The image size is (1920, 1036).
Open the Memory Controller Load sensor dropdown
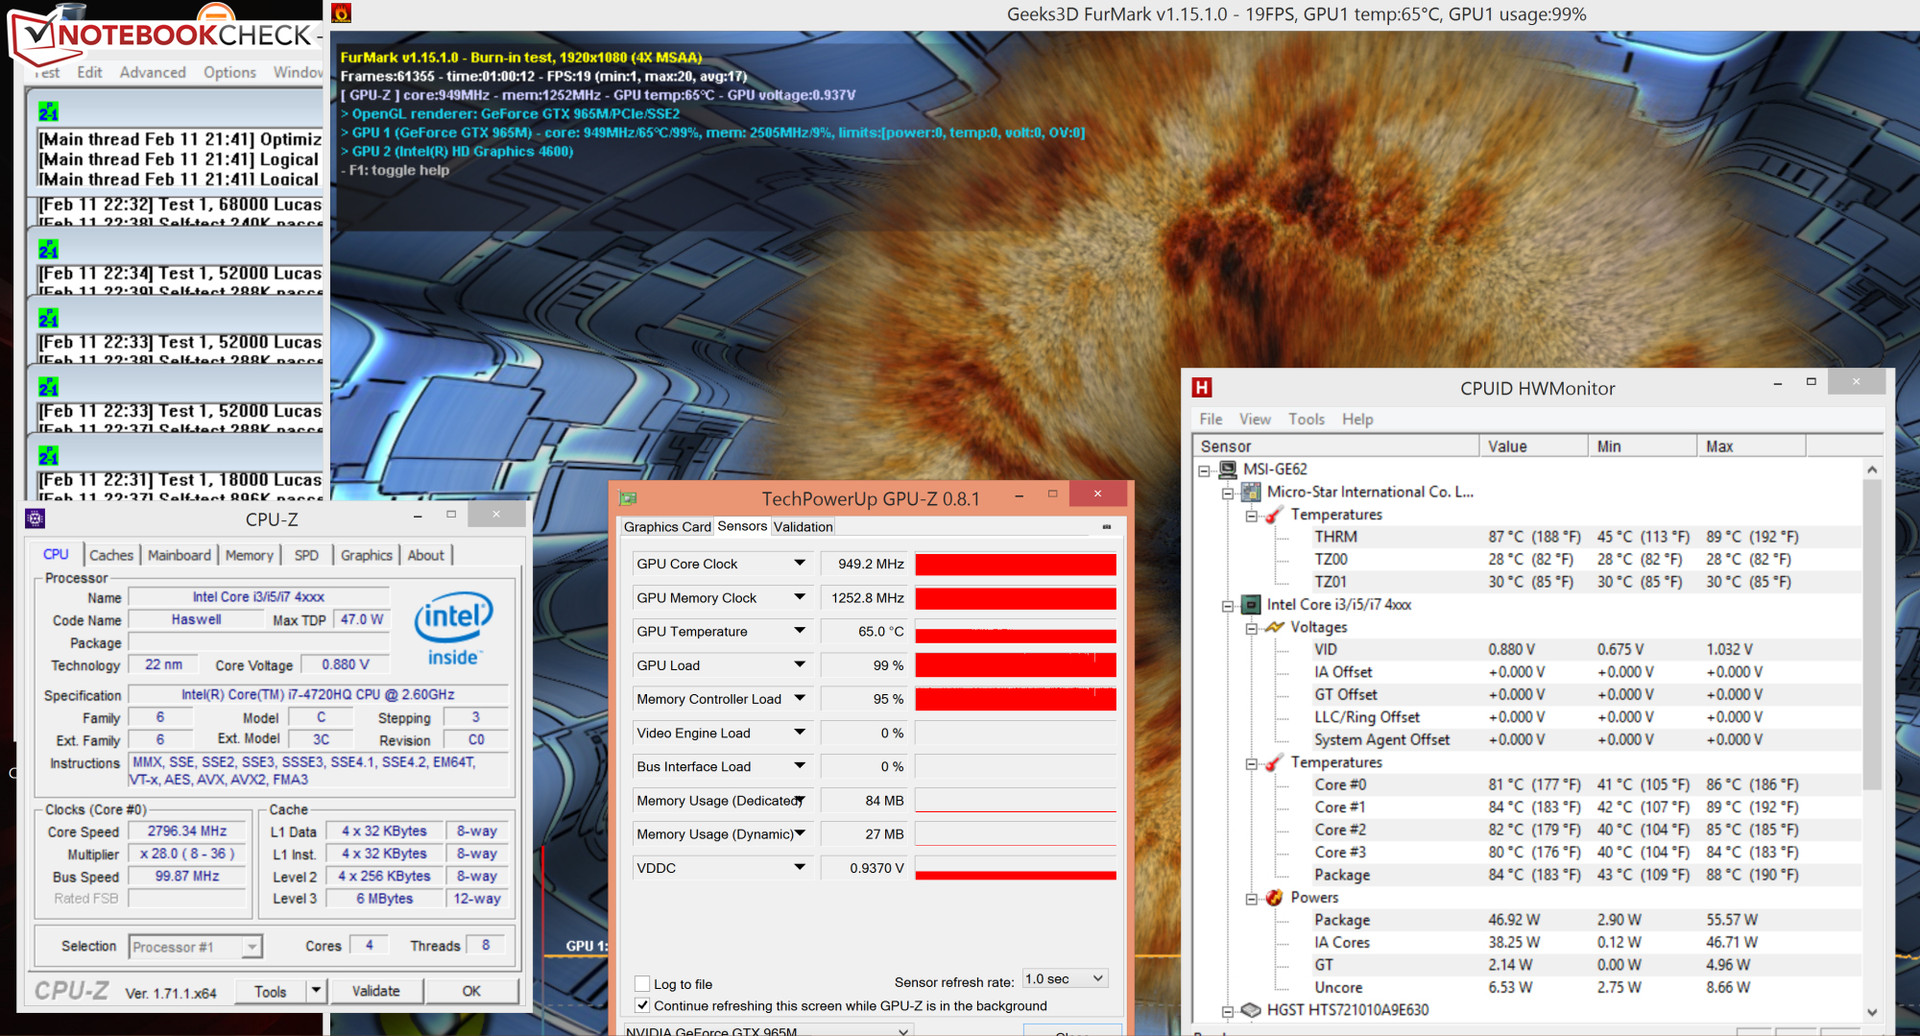tap(799, 699)
